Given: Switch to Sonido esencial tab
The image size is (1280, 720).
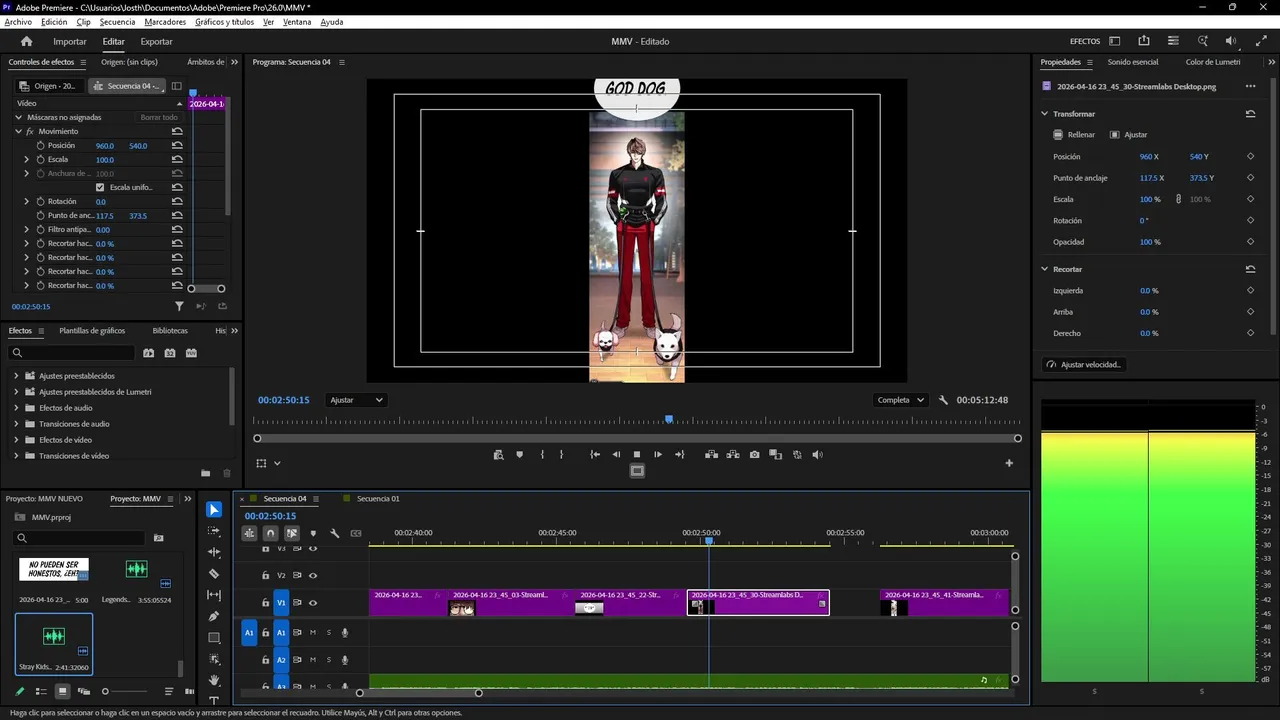Looking at the screenshot, I should tap(1133, 62).
